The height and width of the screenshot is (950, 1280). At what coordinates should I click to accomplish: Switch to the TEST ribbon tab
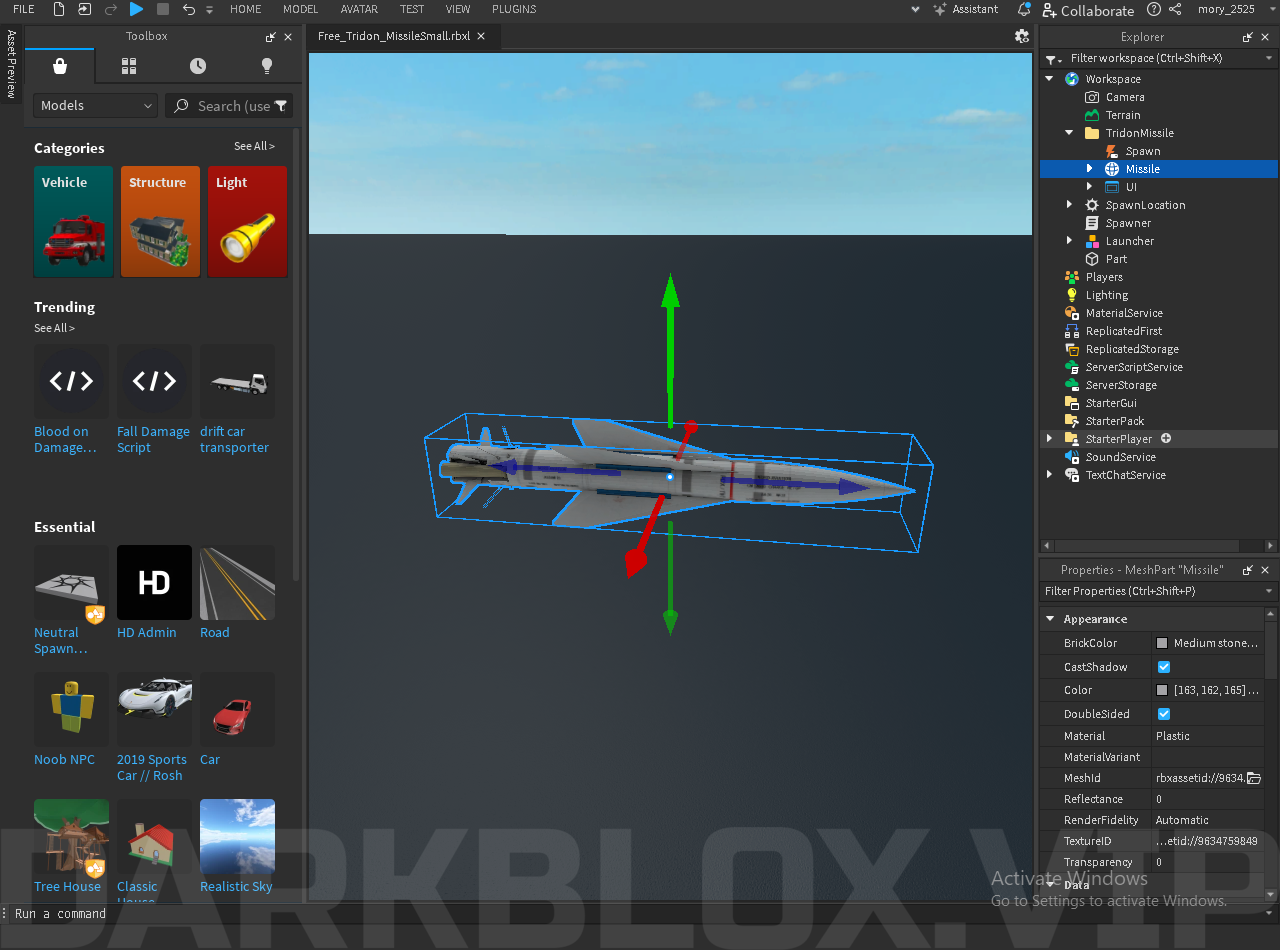(x=412, y=9)
